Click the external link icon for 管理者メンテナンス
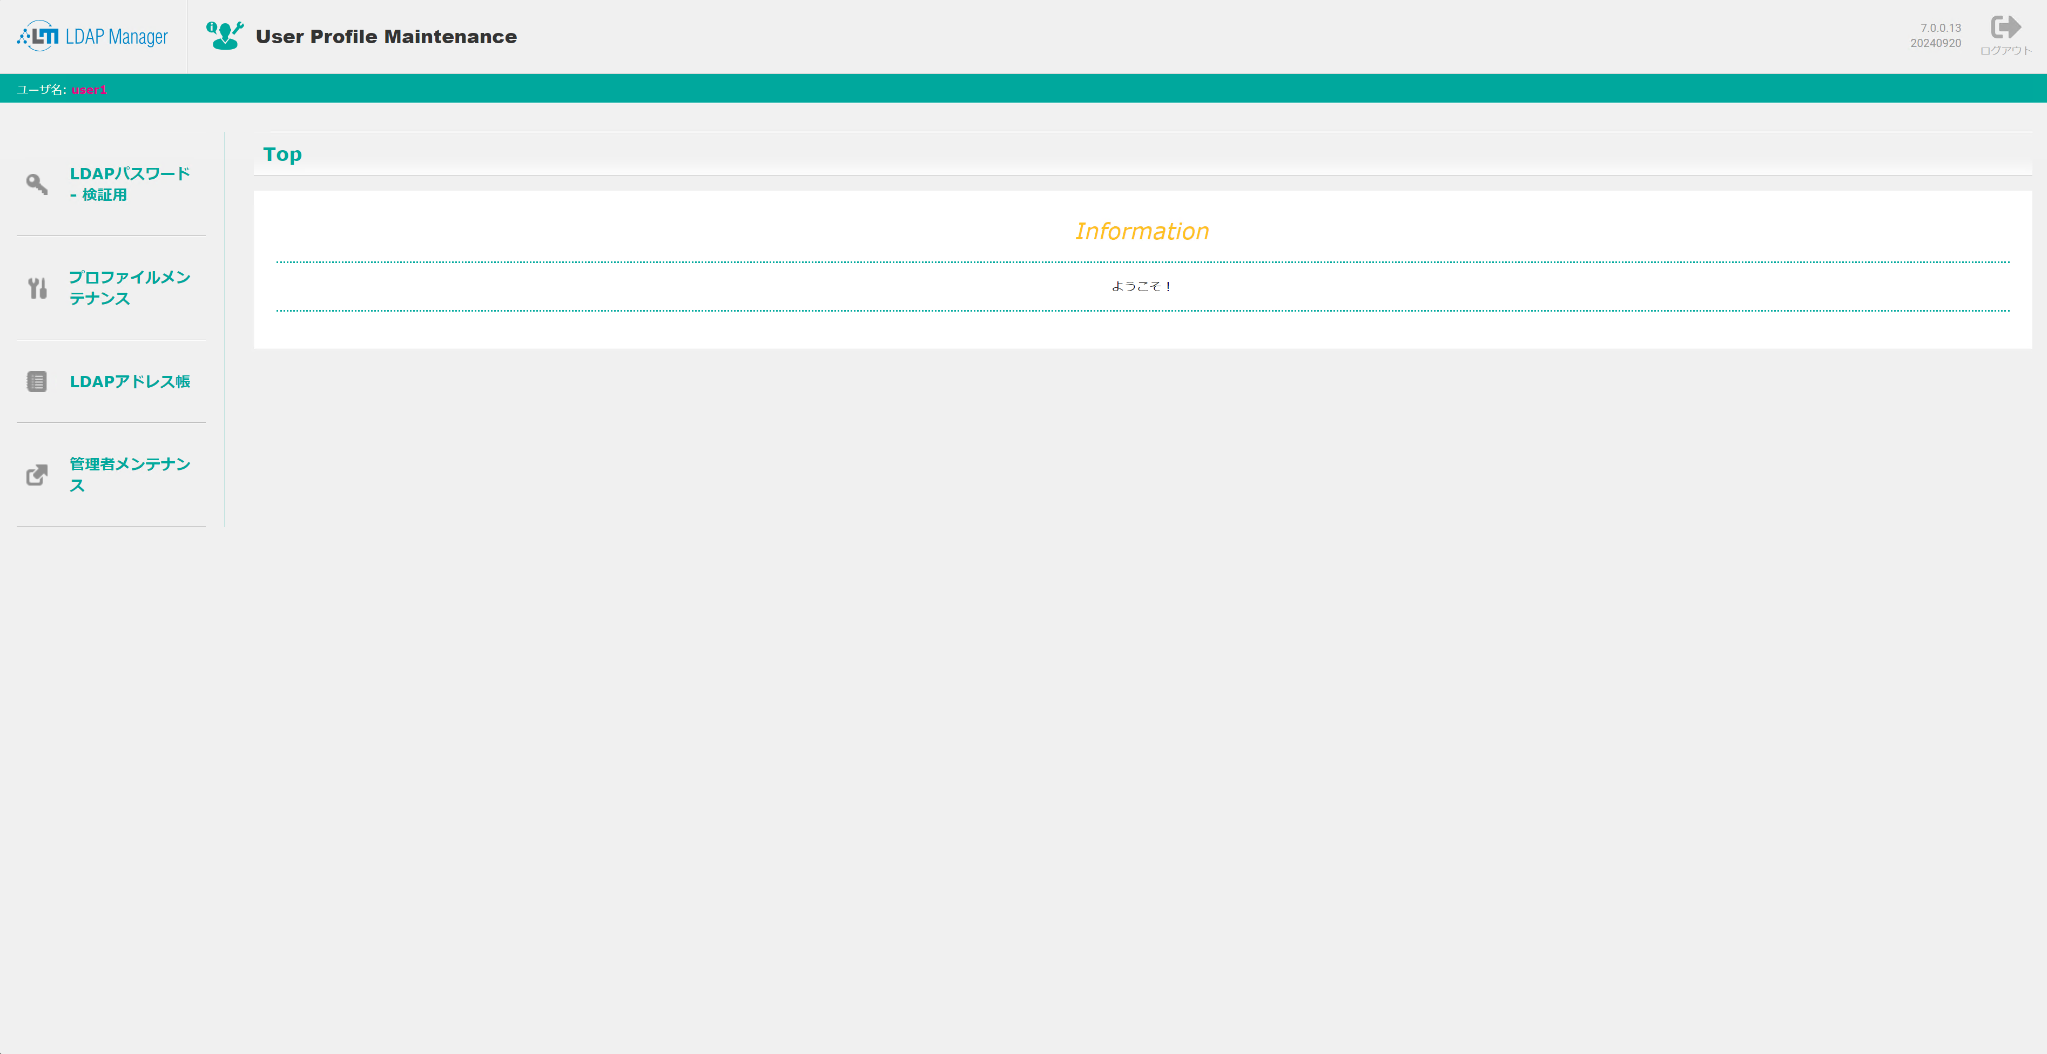Image resolution: width=2047 pixels, height=1054 pixels. pos(37,475)
